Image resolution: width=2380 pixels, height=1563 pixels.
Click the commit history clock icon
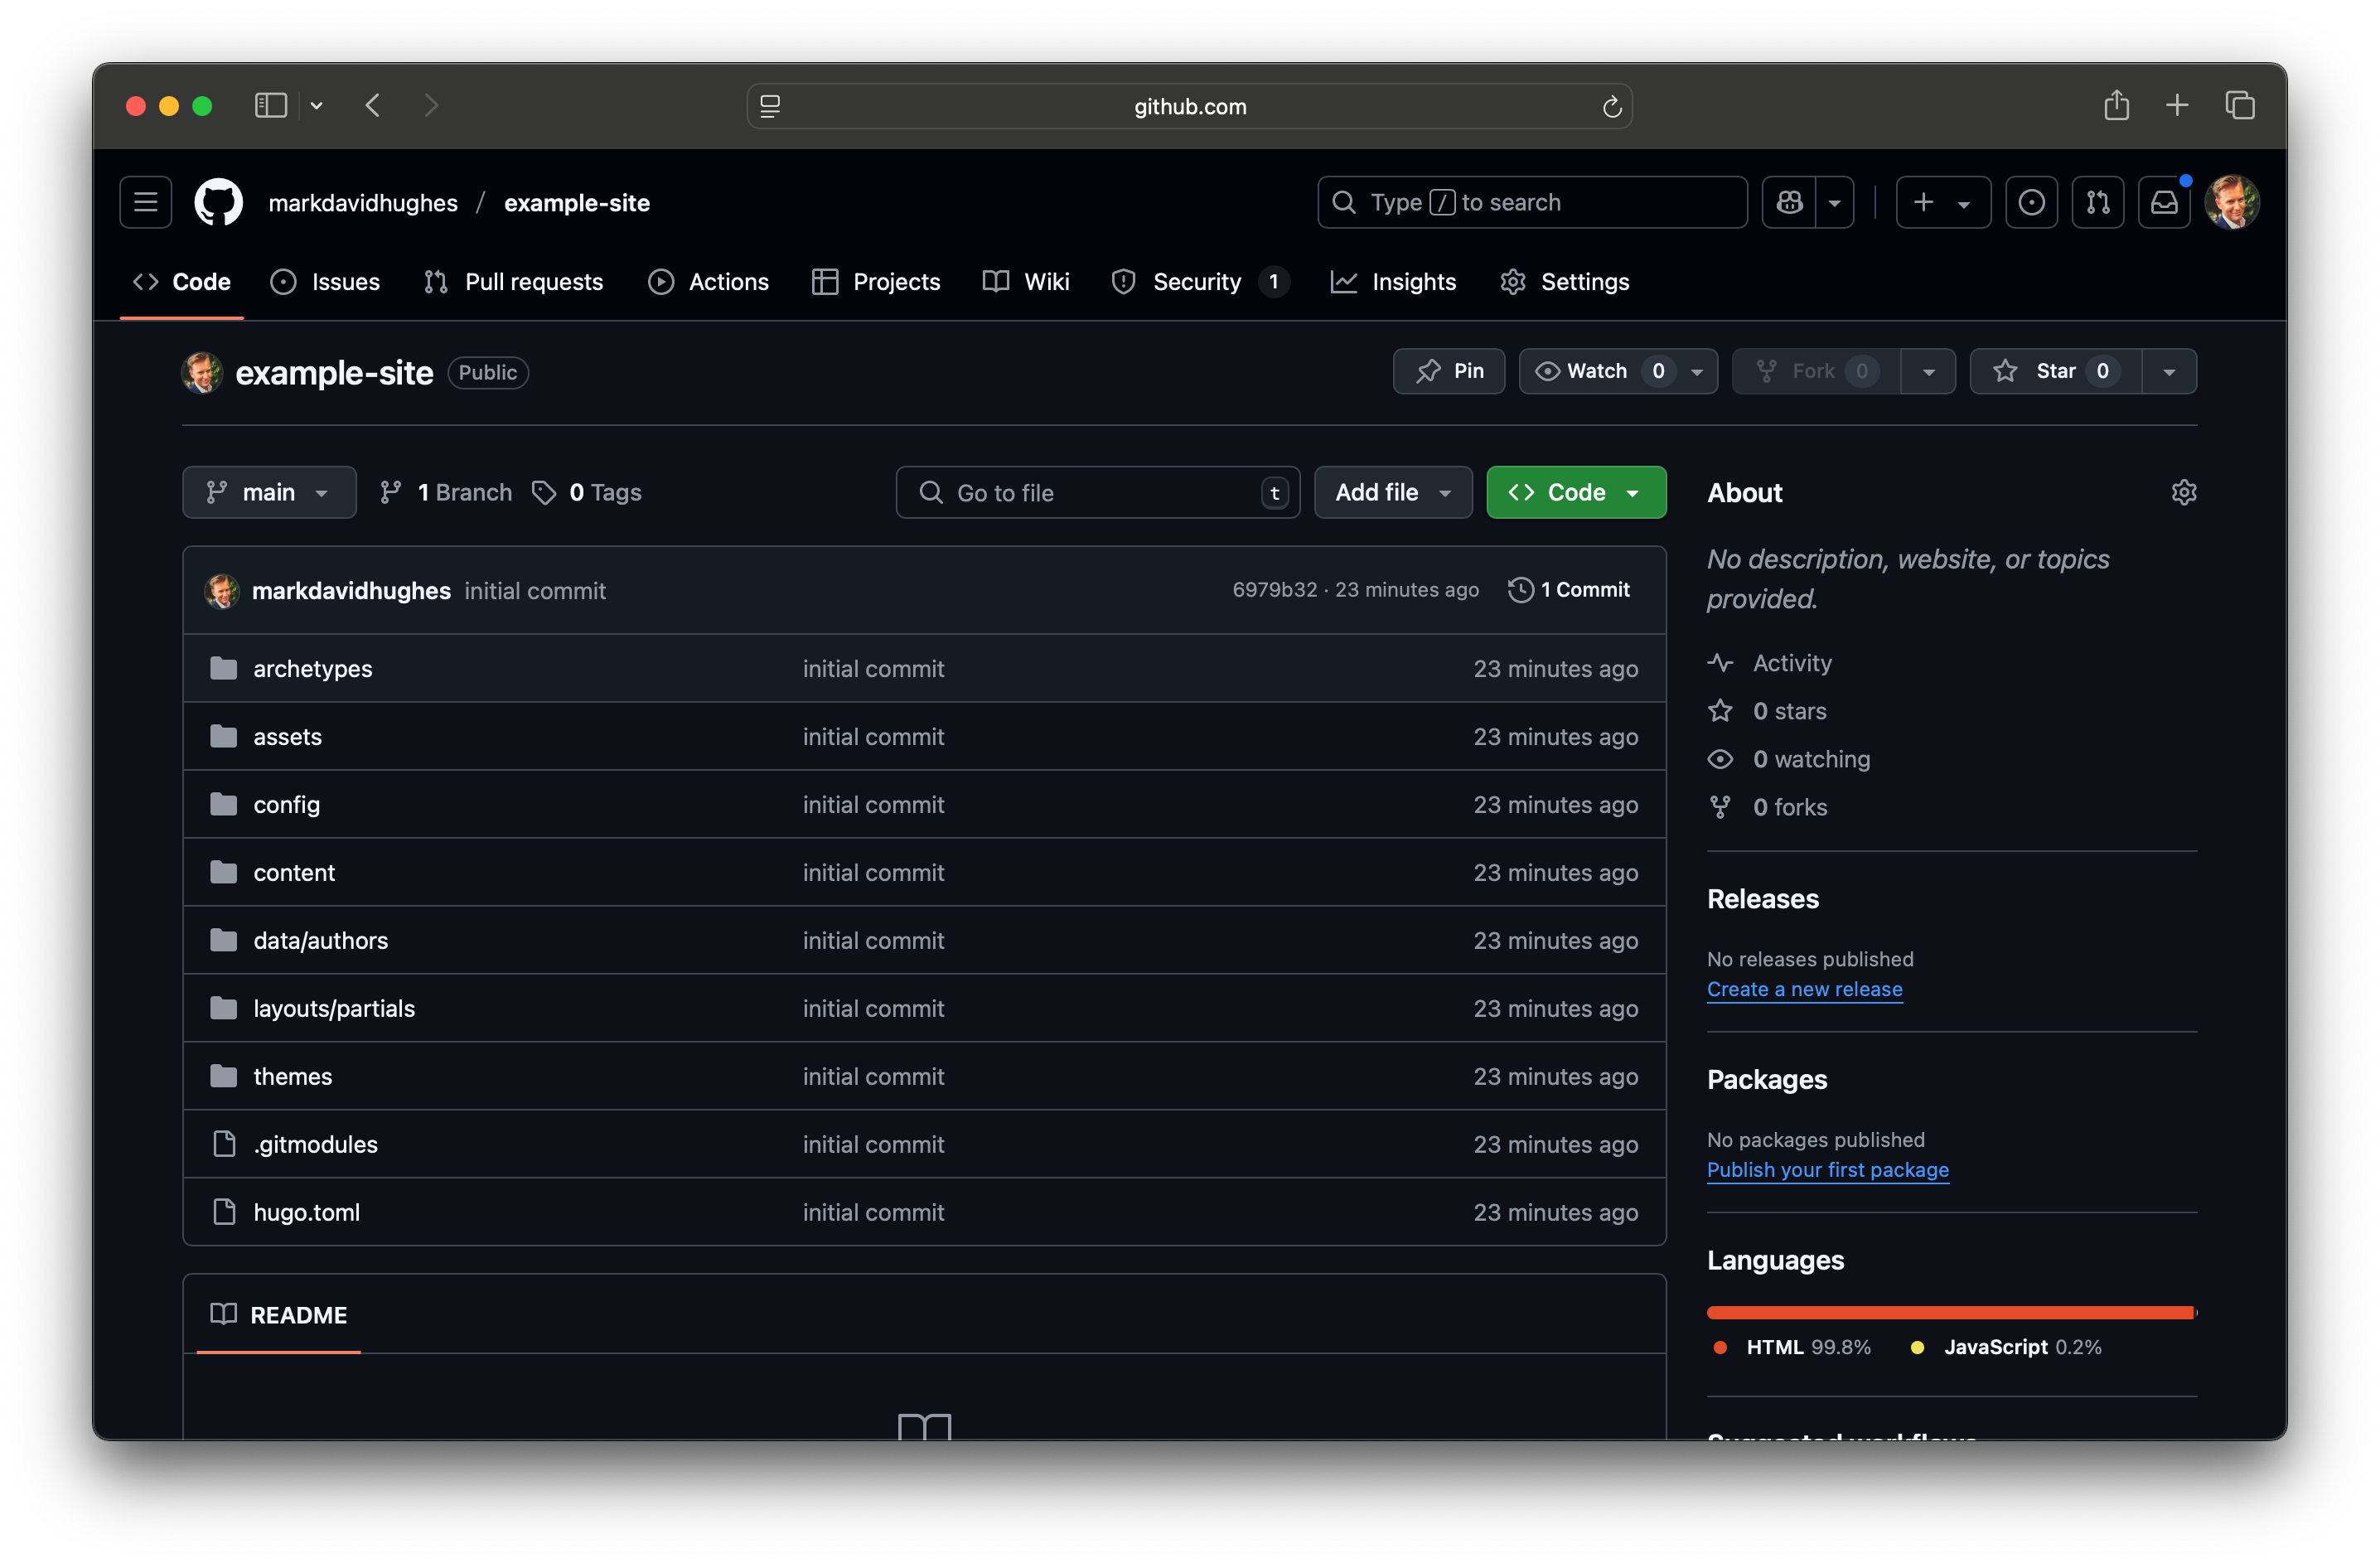tap(1520, 590)
